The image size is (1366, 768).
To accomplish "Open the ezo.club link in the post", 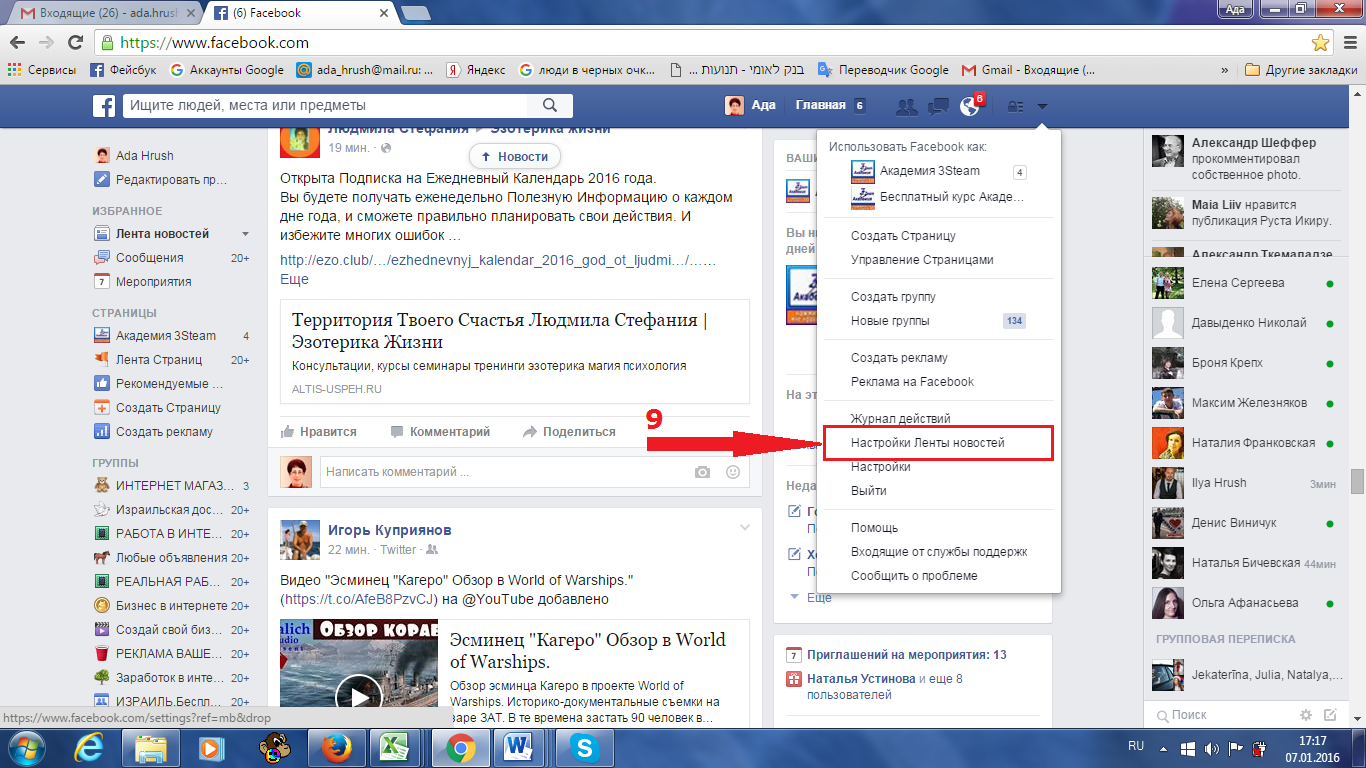I will coord(498,261).
